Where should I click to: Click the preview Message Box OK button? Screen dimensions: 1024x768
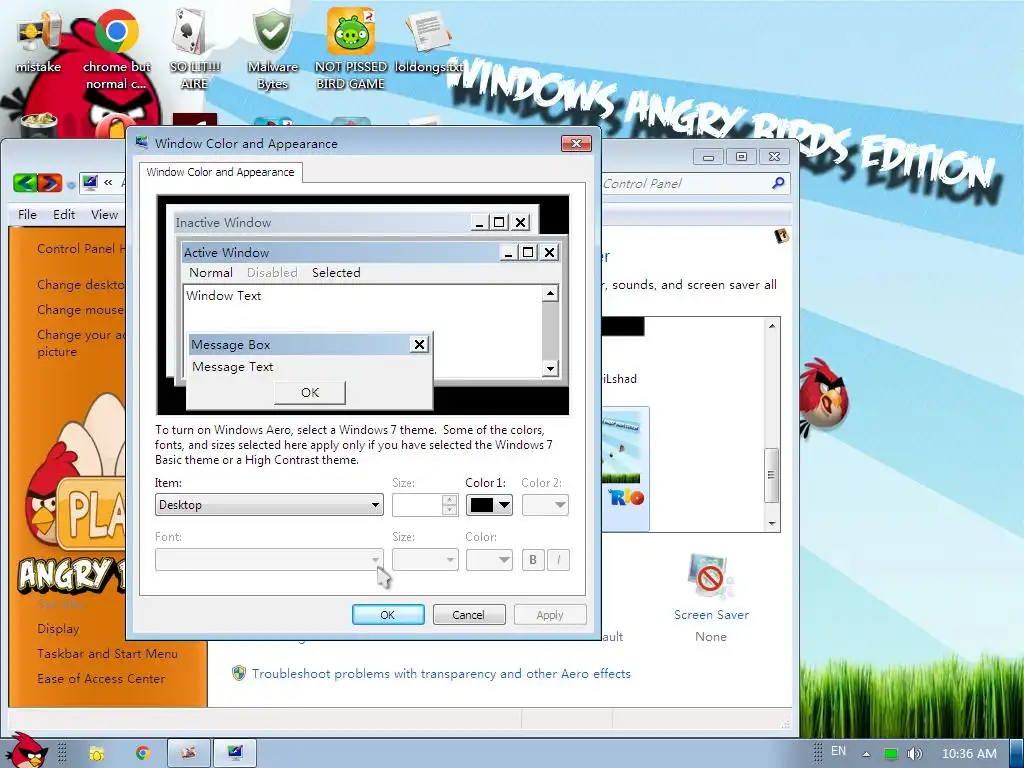(x=310, y=392)
